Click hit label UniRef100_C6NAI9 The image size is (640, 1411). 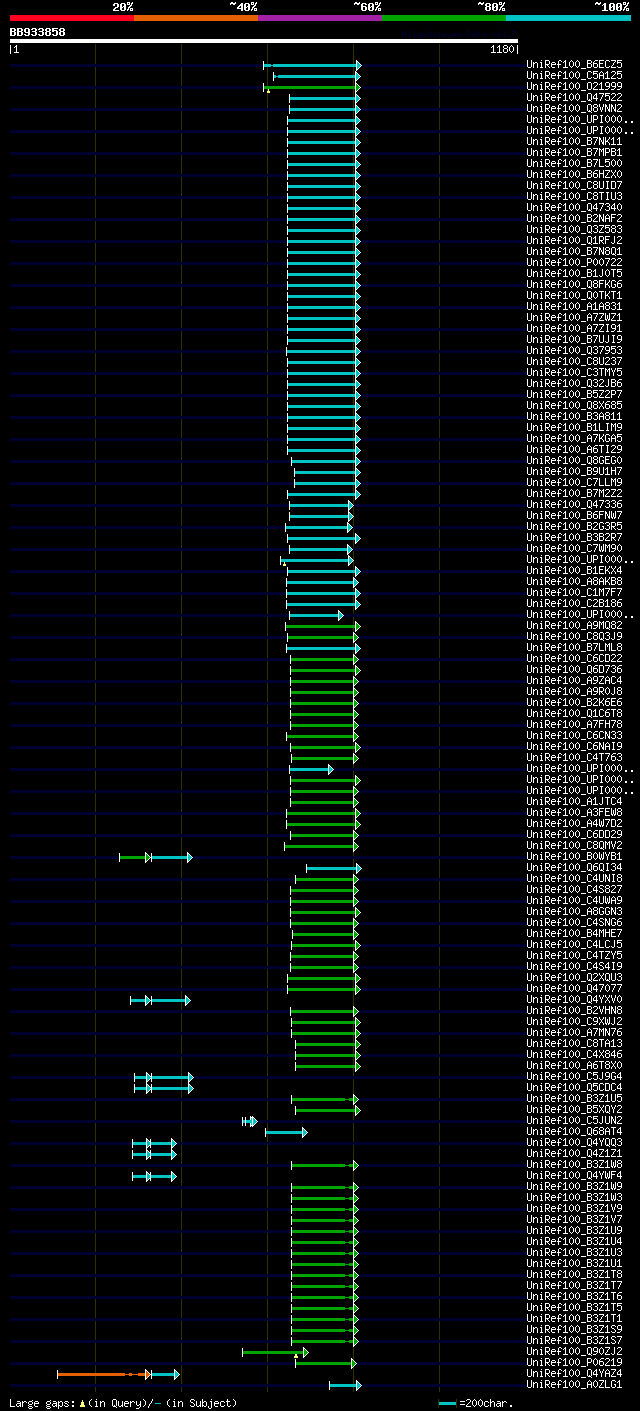pos(574,746)
